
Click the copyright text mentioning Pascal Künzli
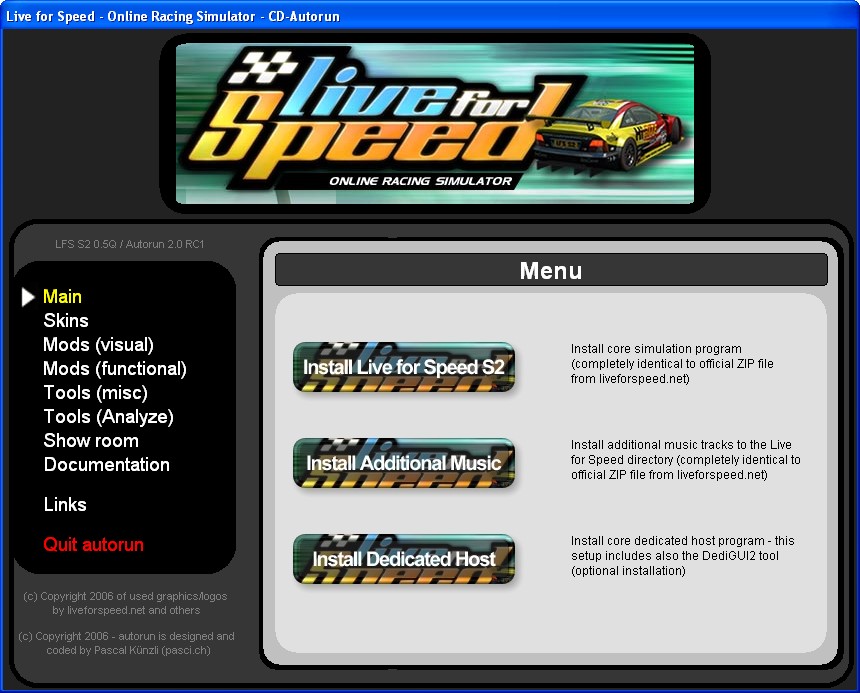[127, 643]
